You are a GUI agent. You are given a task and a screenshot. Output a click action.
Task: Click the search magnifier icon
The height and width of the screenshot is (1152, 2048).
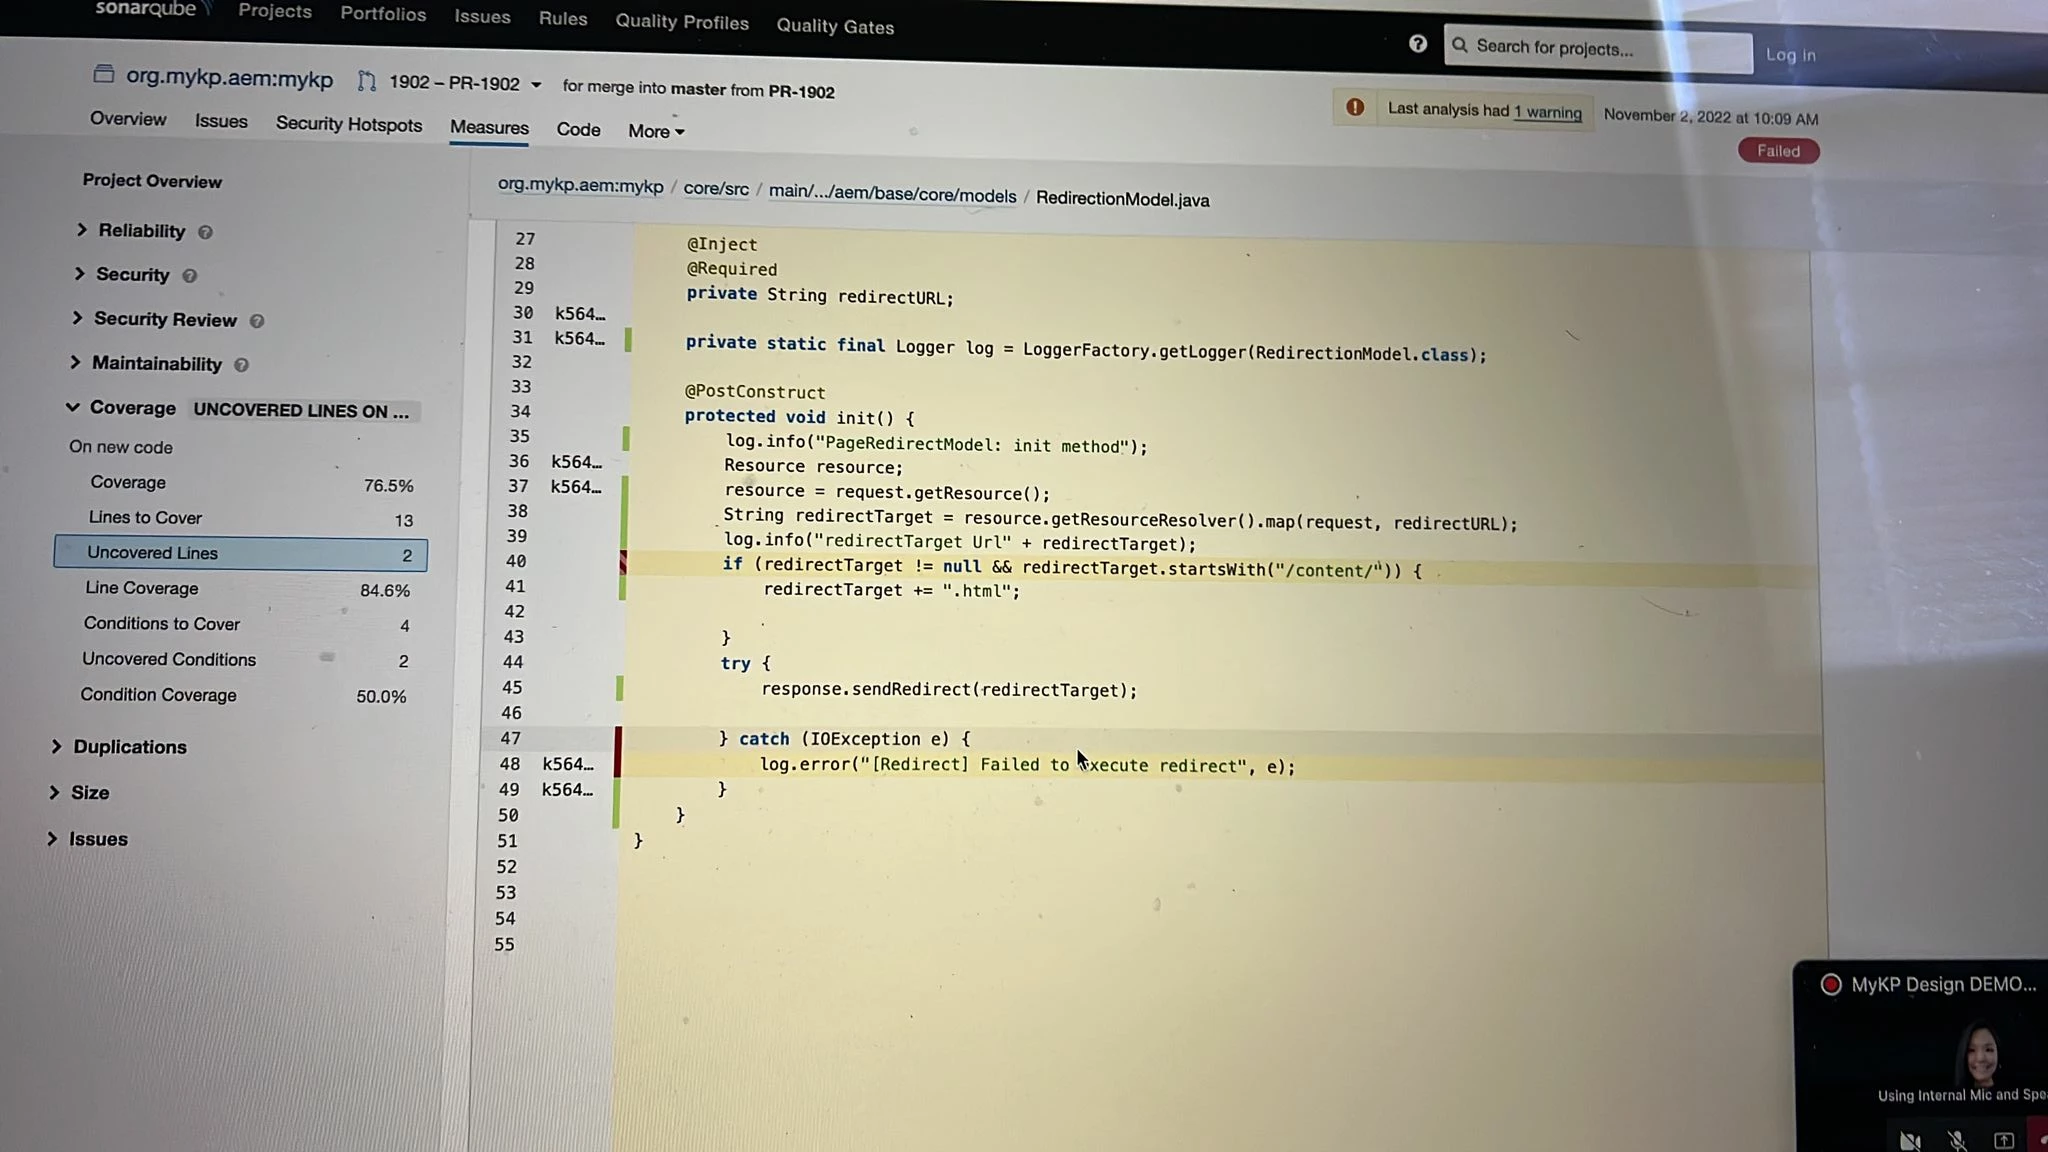(x=1460, y=46)
